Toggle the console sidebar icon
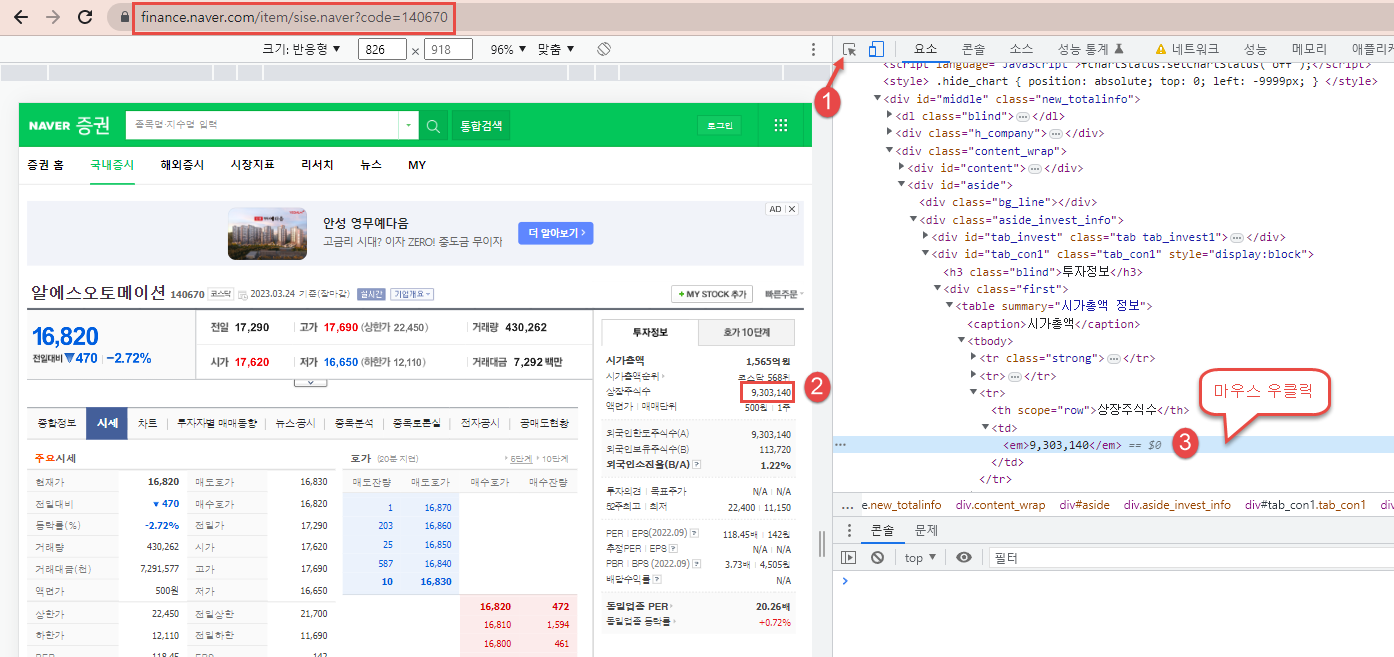This screenshot has width=1394, height=657. point(849,558)
